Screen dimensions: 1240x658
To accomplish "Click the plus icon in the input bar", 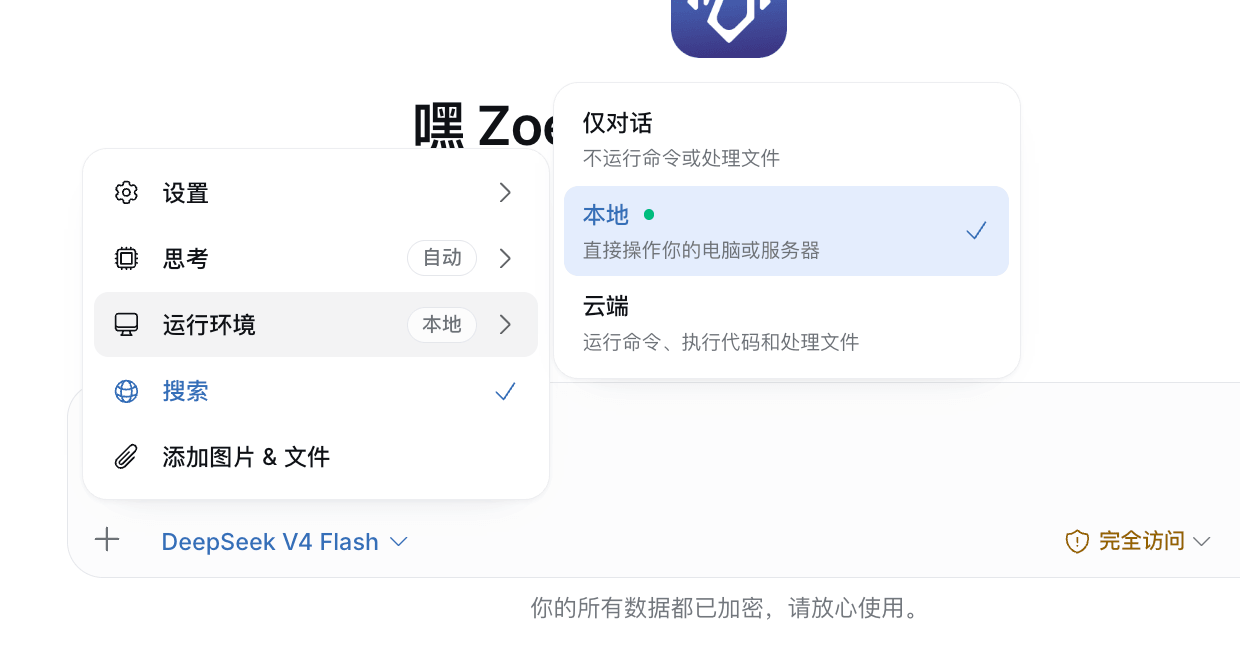I will pos(107,540).
